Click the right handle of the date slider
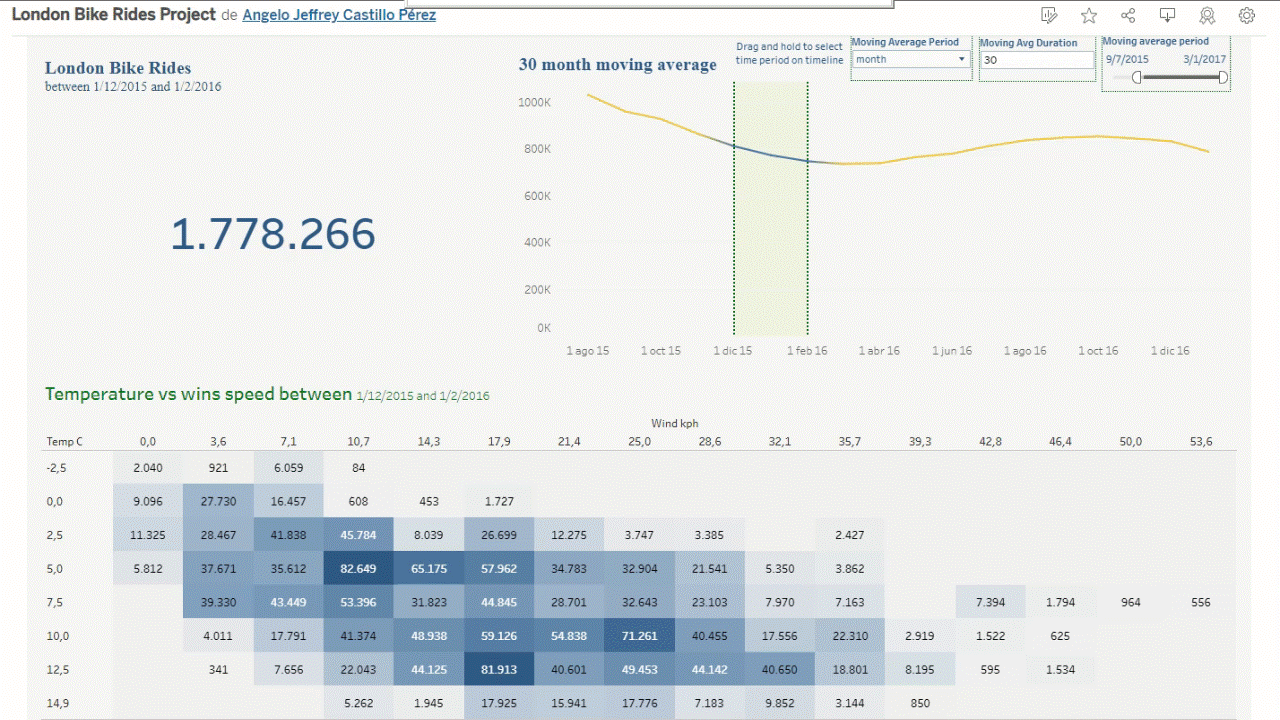1280x720 pixels. coord(1222,77)
